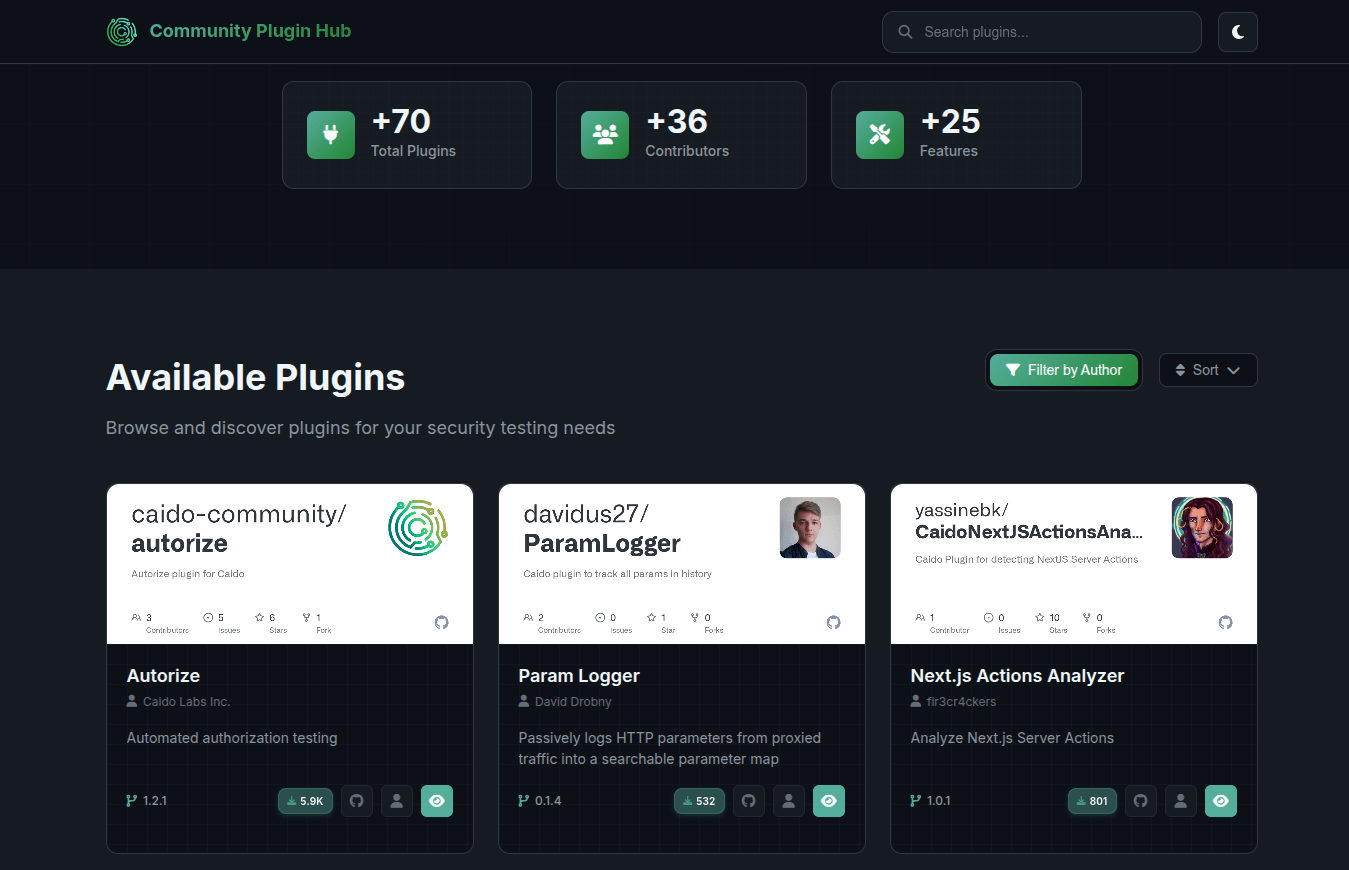Image resolution: width=1349 pixels, height=870 pixels.
Task: Click GitHub mark in ParamLogger preview image
Action: [833, 622]
